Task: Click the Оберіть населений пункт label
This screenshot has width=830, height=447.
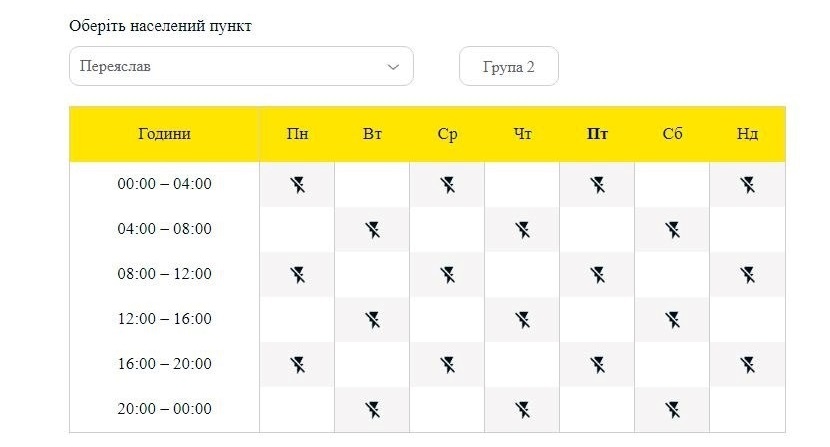Action: (x=160, y=26)
